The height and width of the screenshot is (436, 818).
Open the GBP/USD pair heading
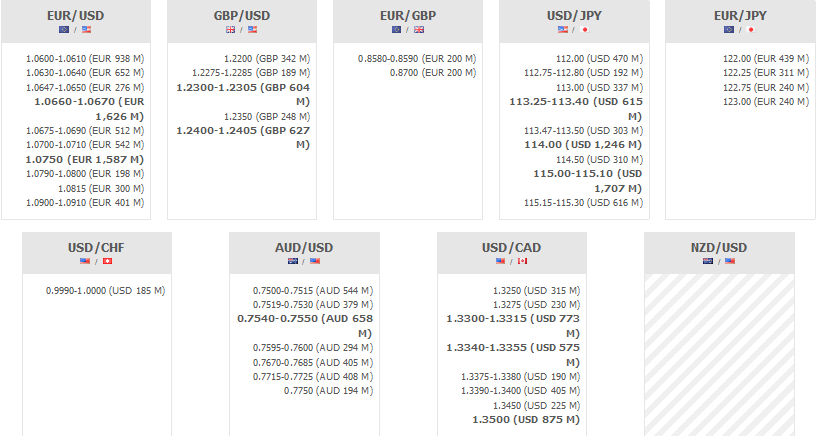(242, 16)
